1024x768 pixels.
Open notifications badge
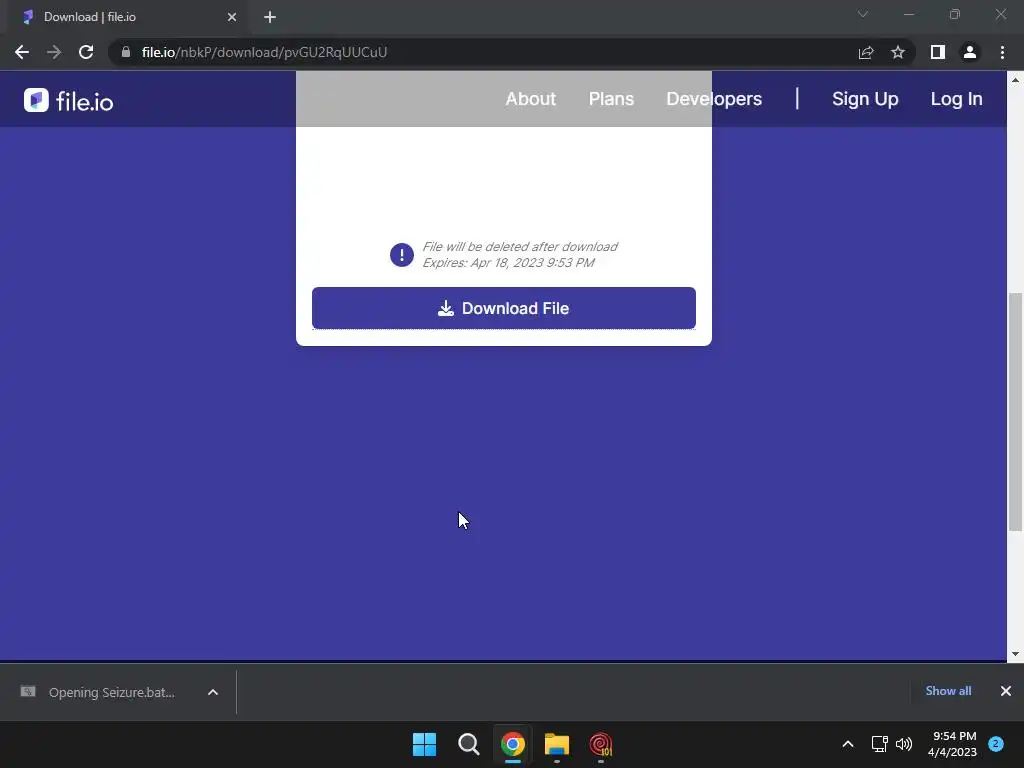point(996,743)
